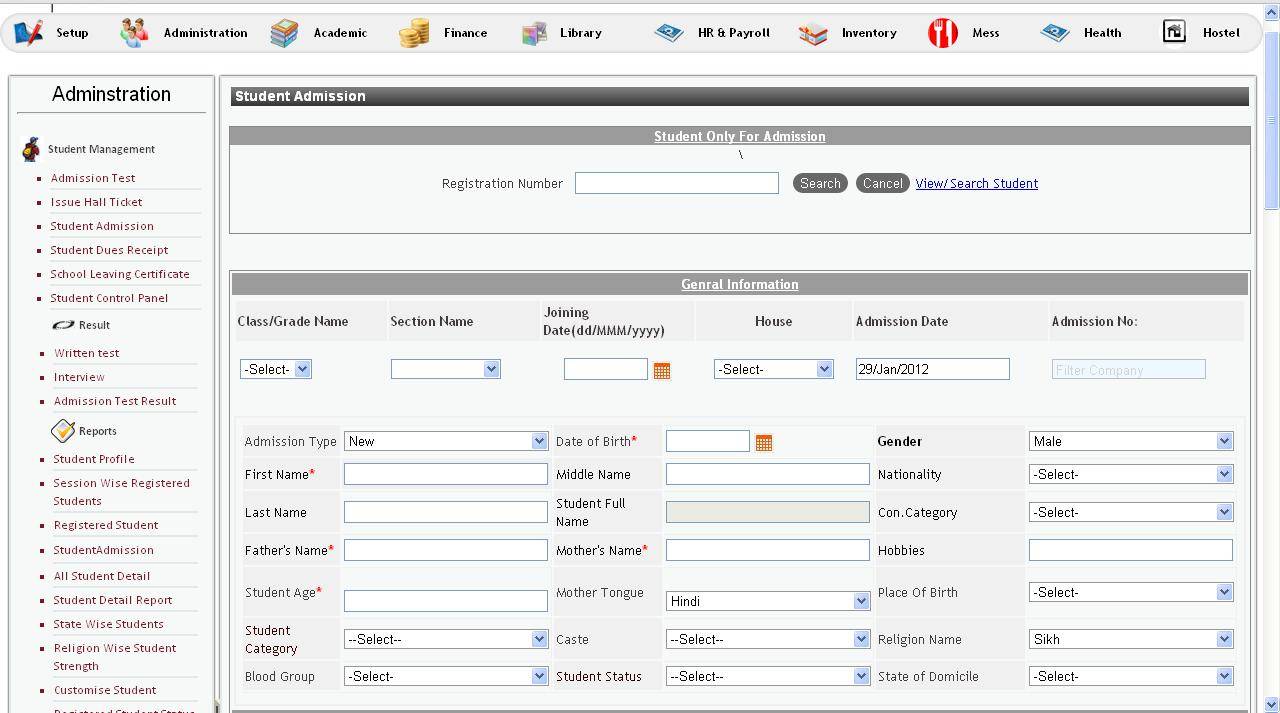Open the Date of Birth calendar picker
Image resolution: width=1280 pixels, height=713 pixels.
[x=764, y=442]
